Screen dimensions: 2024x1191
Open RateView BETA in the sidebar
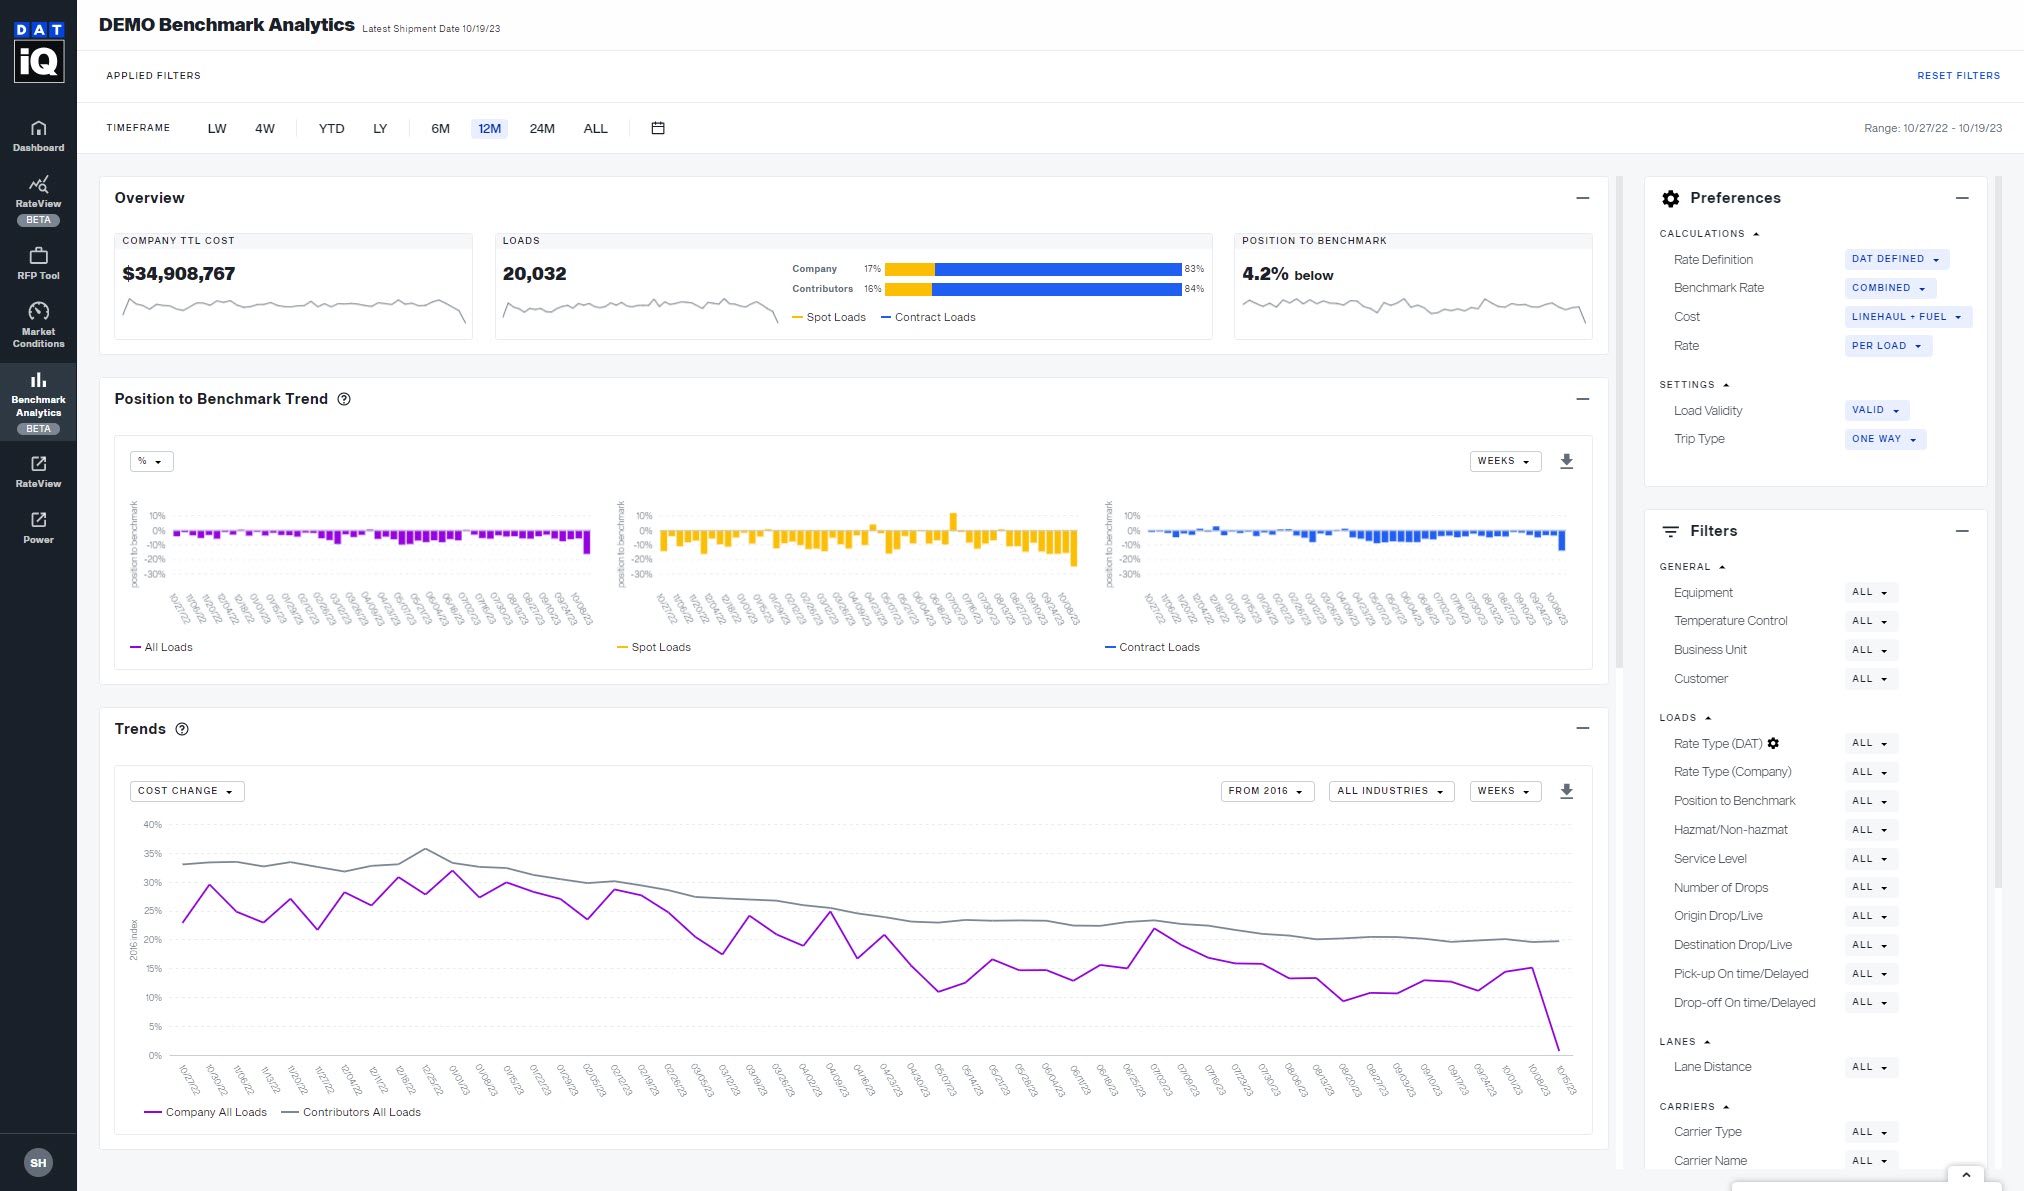[38, 198]
